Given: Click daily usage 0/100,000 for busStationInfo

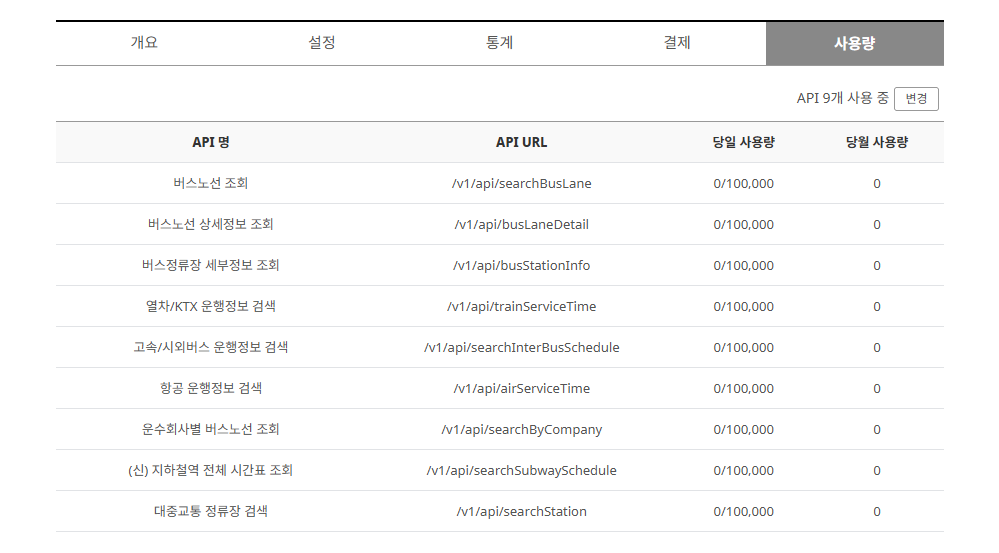Looking at the screenshot, I should pyautogui.click(x=744, y=265).
